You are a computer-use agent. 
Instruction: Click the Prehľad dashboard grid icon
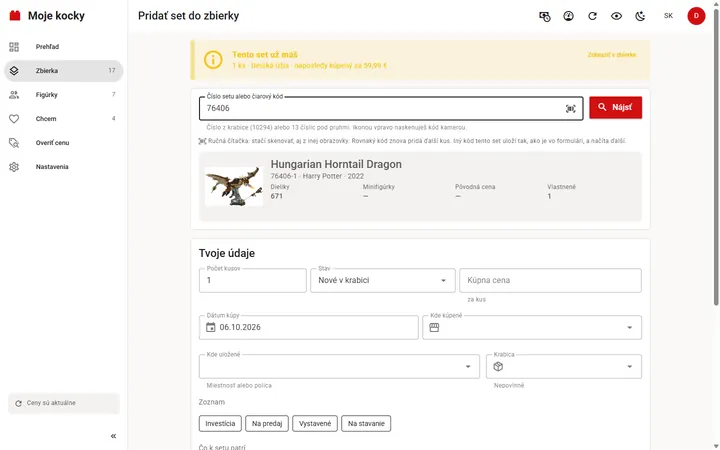tap(14, 47)
